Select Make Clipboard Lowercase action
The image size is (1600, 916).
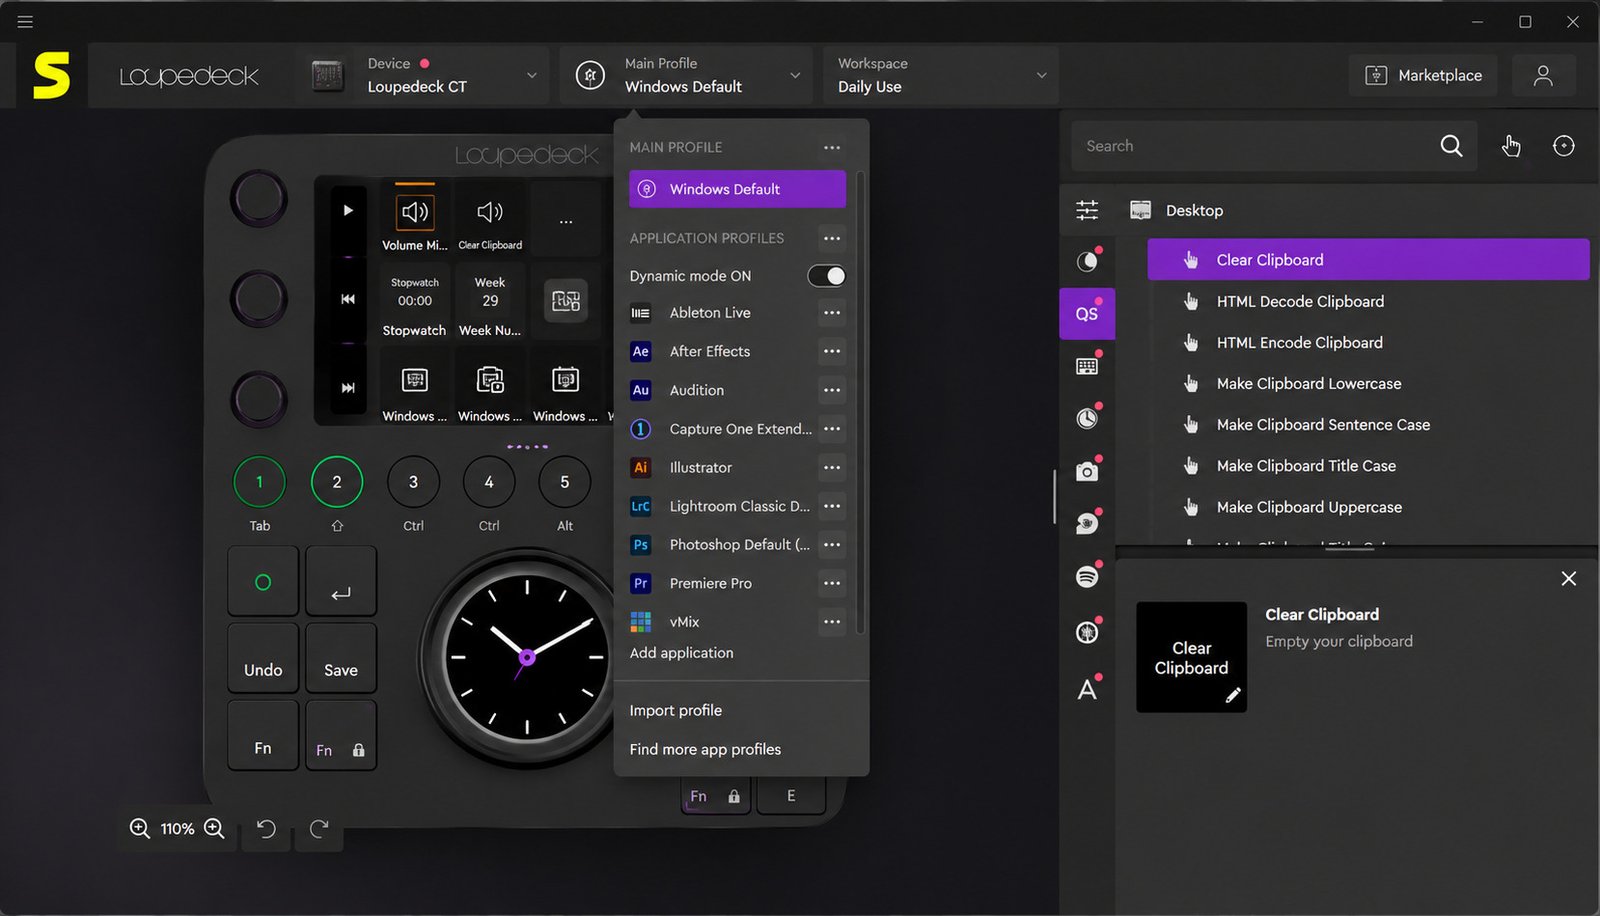point(1368,383)
